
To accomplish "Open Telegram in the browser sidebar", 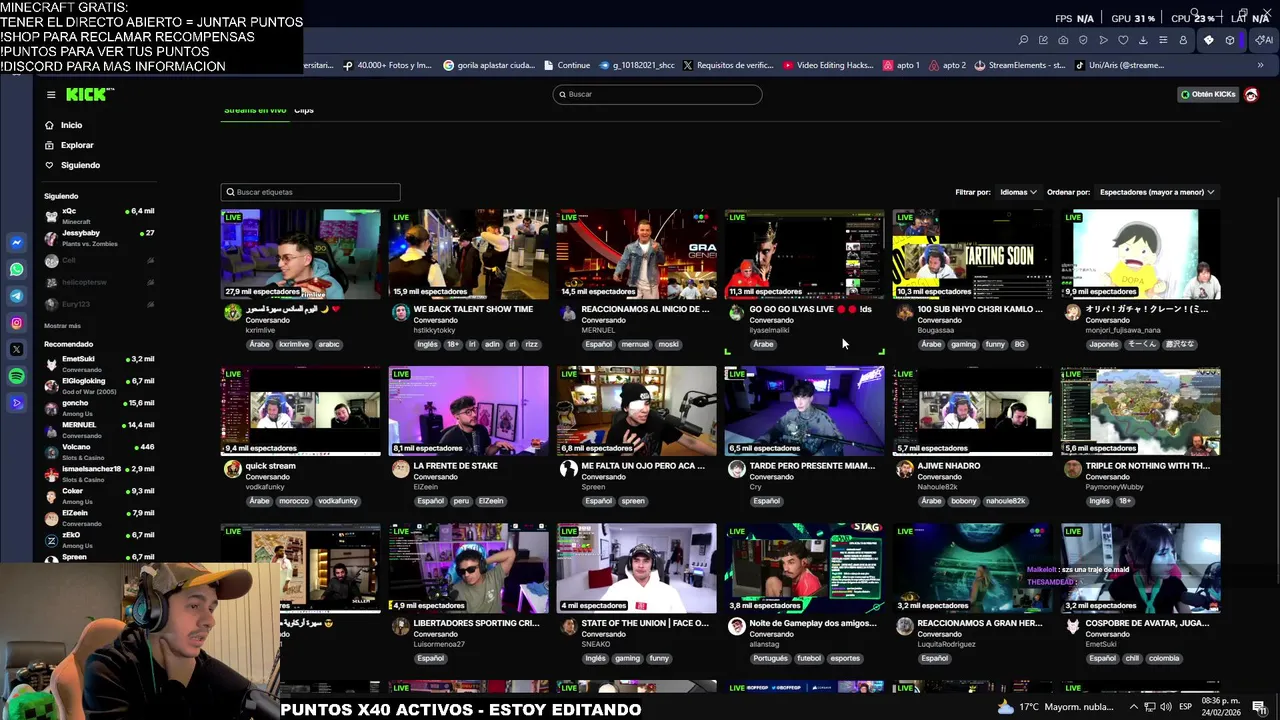I will point(16,296).
